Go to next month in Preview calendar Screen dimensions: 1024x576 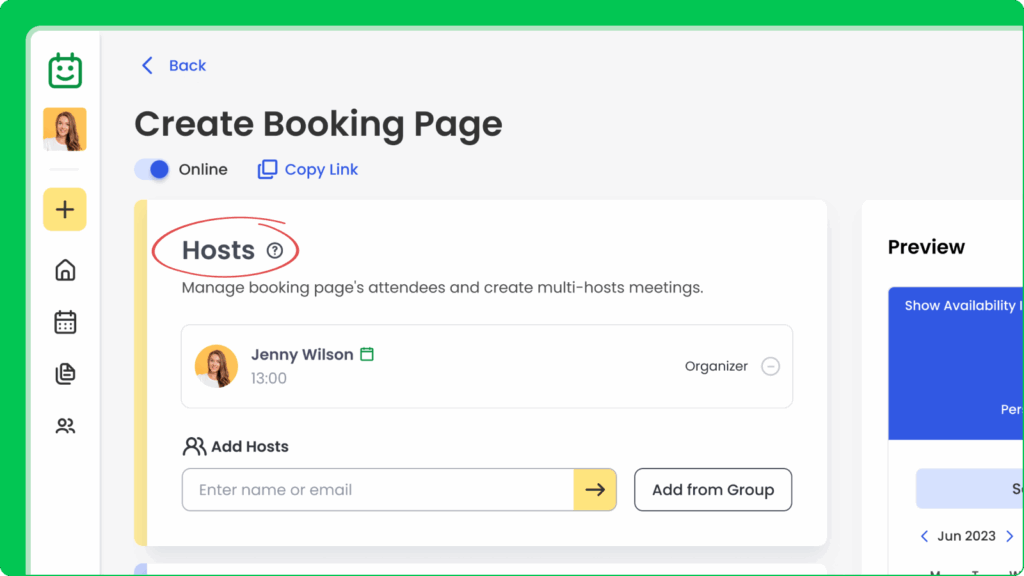1009,537
